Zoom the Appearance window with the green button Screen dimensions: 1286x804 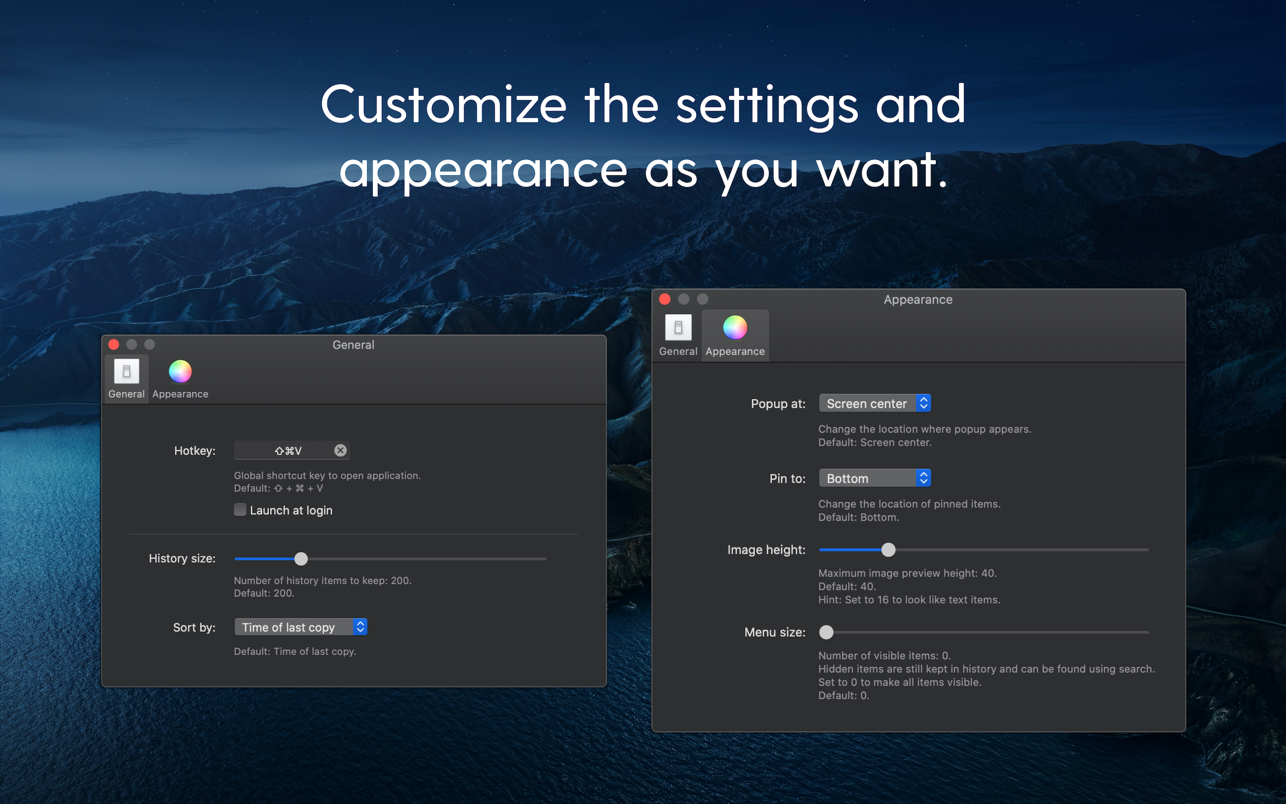[x=703, y=299]
